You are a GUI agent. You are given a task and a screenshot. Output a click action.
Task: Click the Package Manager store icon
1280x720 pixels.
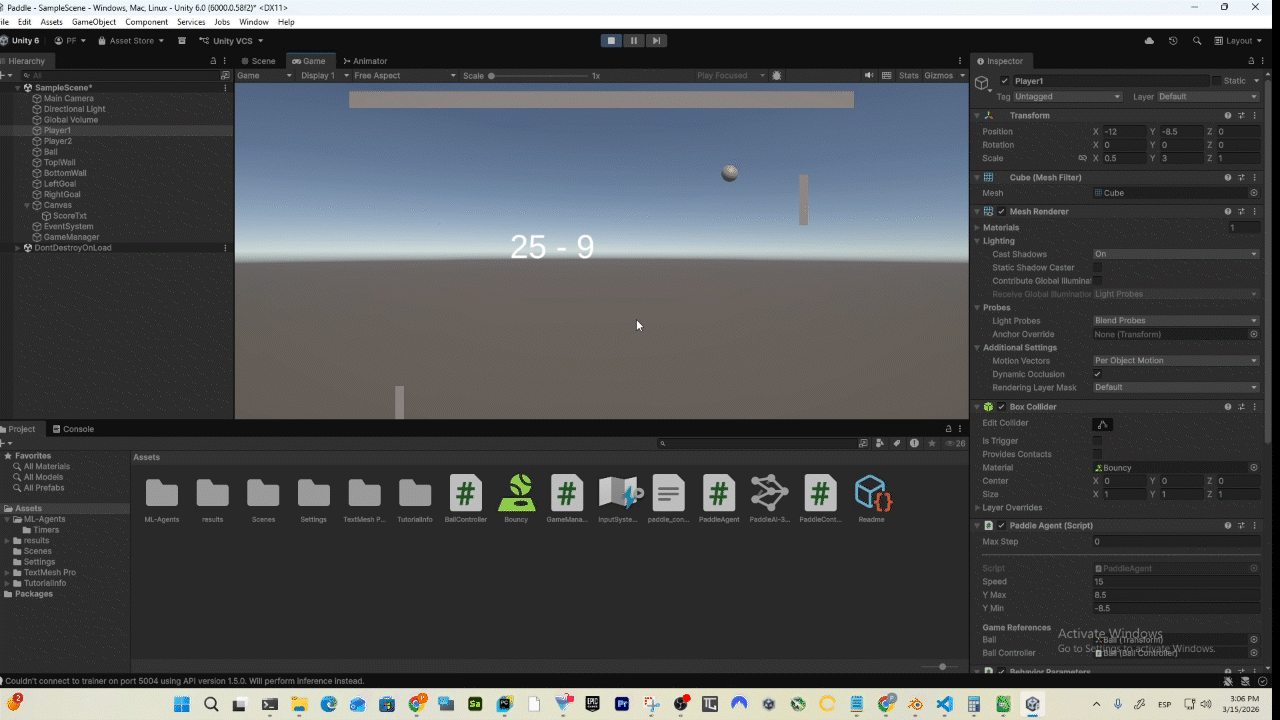pyautogui.click(x=182, y=41)
